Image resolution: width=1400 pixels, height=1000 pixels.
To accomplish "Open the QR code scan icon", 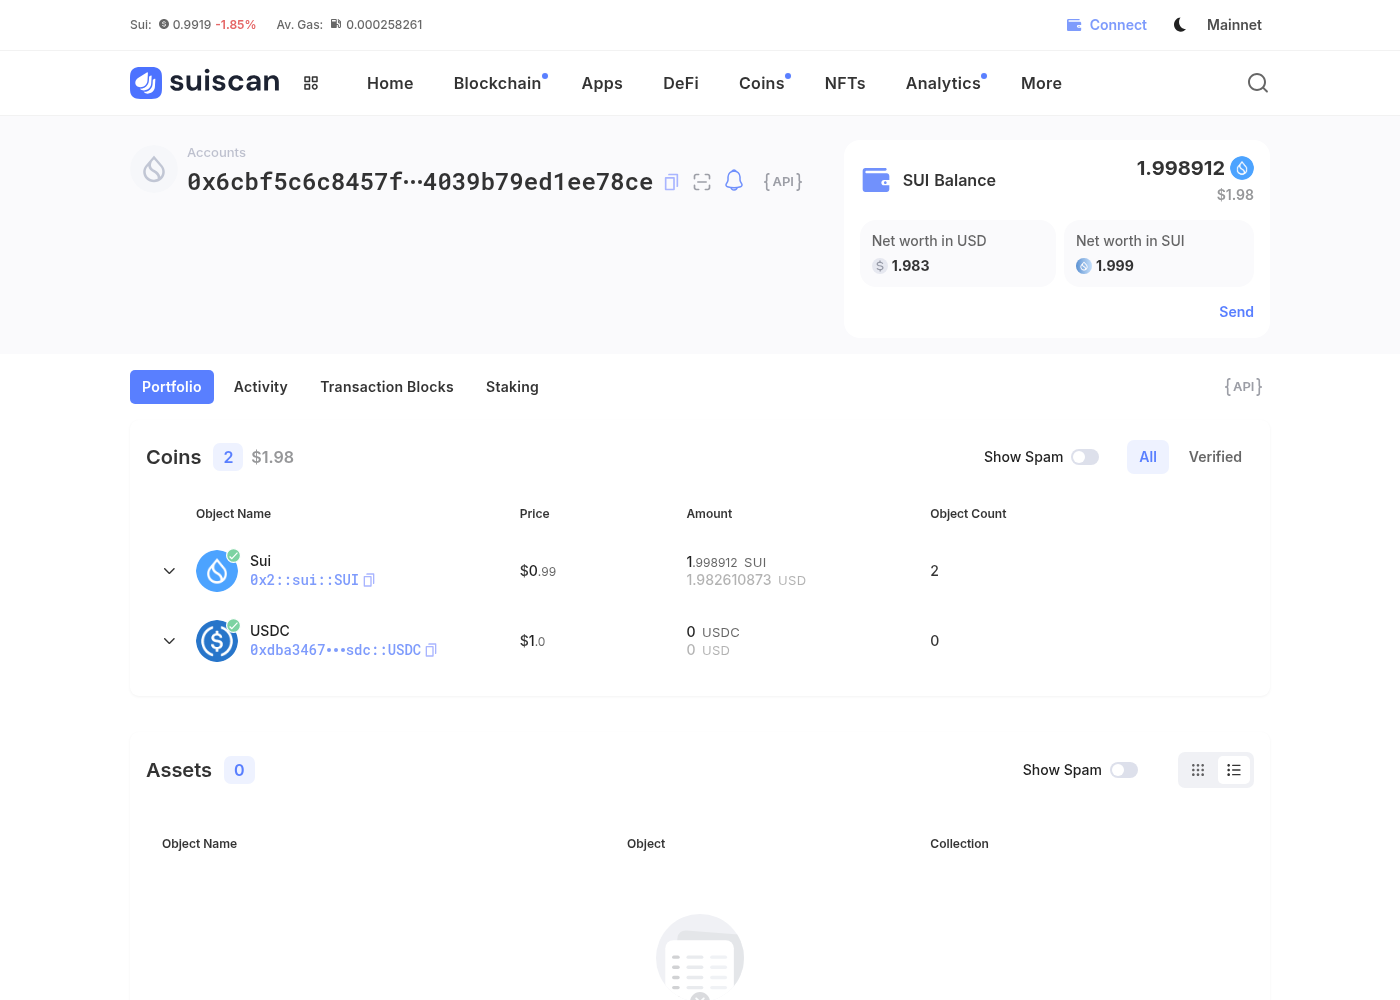I will pyautogui.click(x=702, y=182).
